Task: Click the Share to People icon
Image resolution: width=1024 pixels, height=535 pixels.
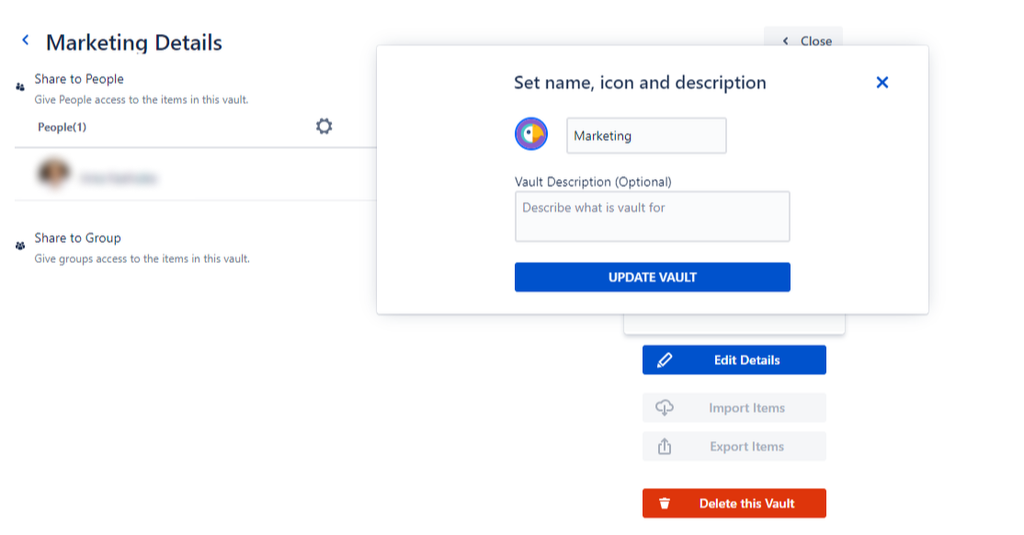Action: pyautogui.click(x=21, y=87)
